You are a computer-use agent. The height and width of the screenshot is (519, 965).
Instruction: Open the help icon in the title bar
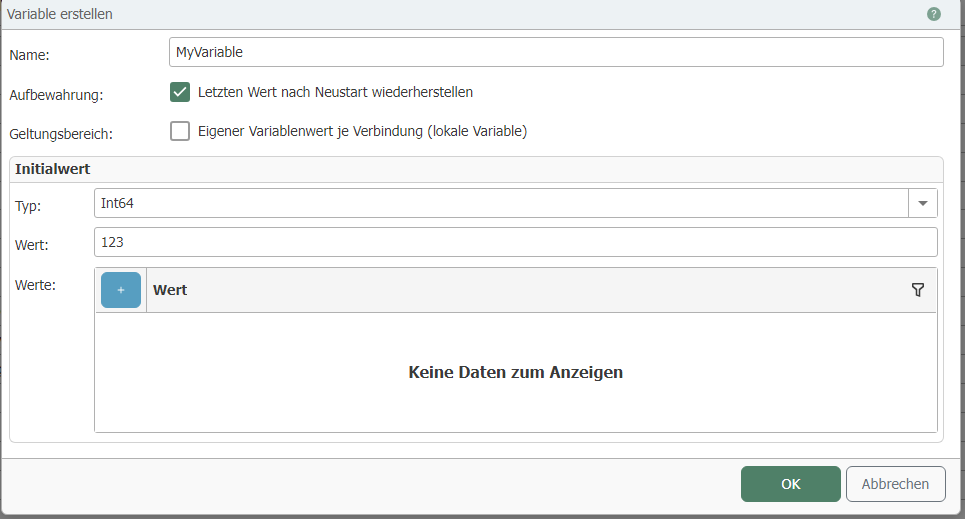point(934,14)
